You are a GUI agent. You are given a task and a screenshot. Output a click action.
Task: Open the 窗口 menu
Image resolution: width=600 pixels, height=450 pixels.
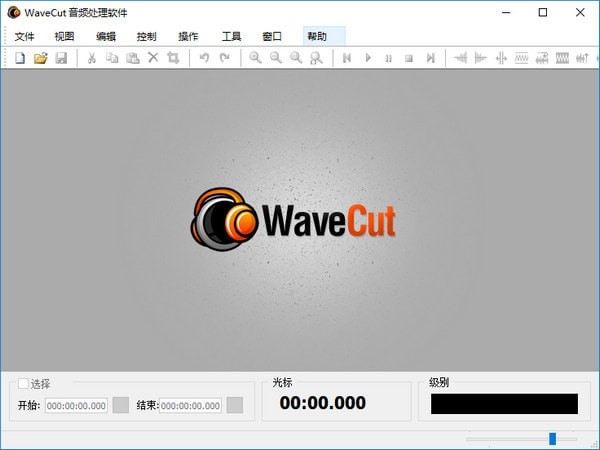pyautogui.click(x=272, y=36)
